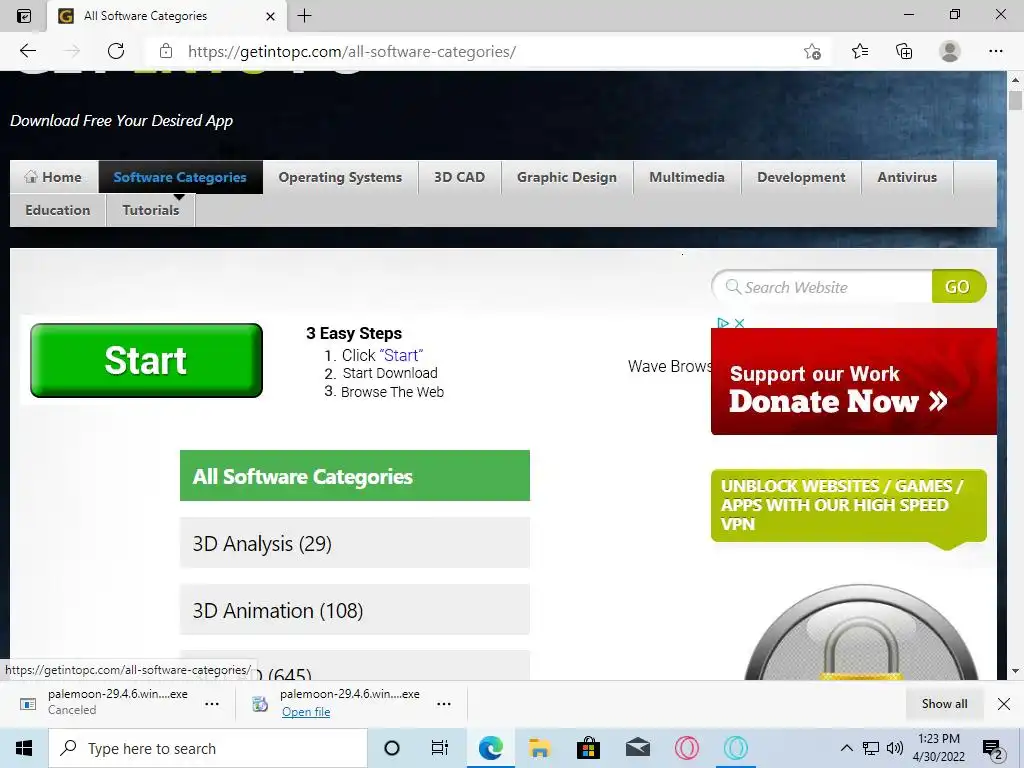This screenshot has width=1024, height=768.
Task: Open a new browser tab
Action: tap(304, 16)
